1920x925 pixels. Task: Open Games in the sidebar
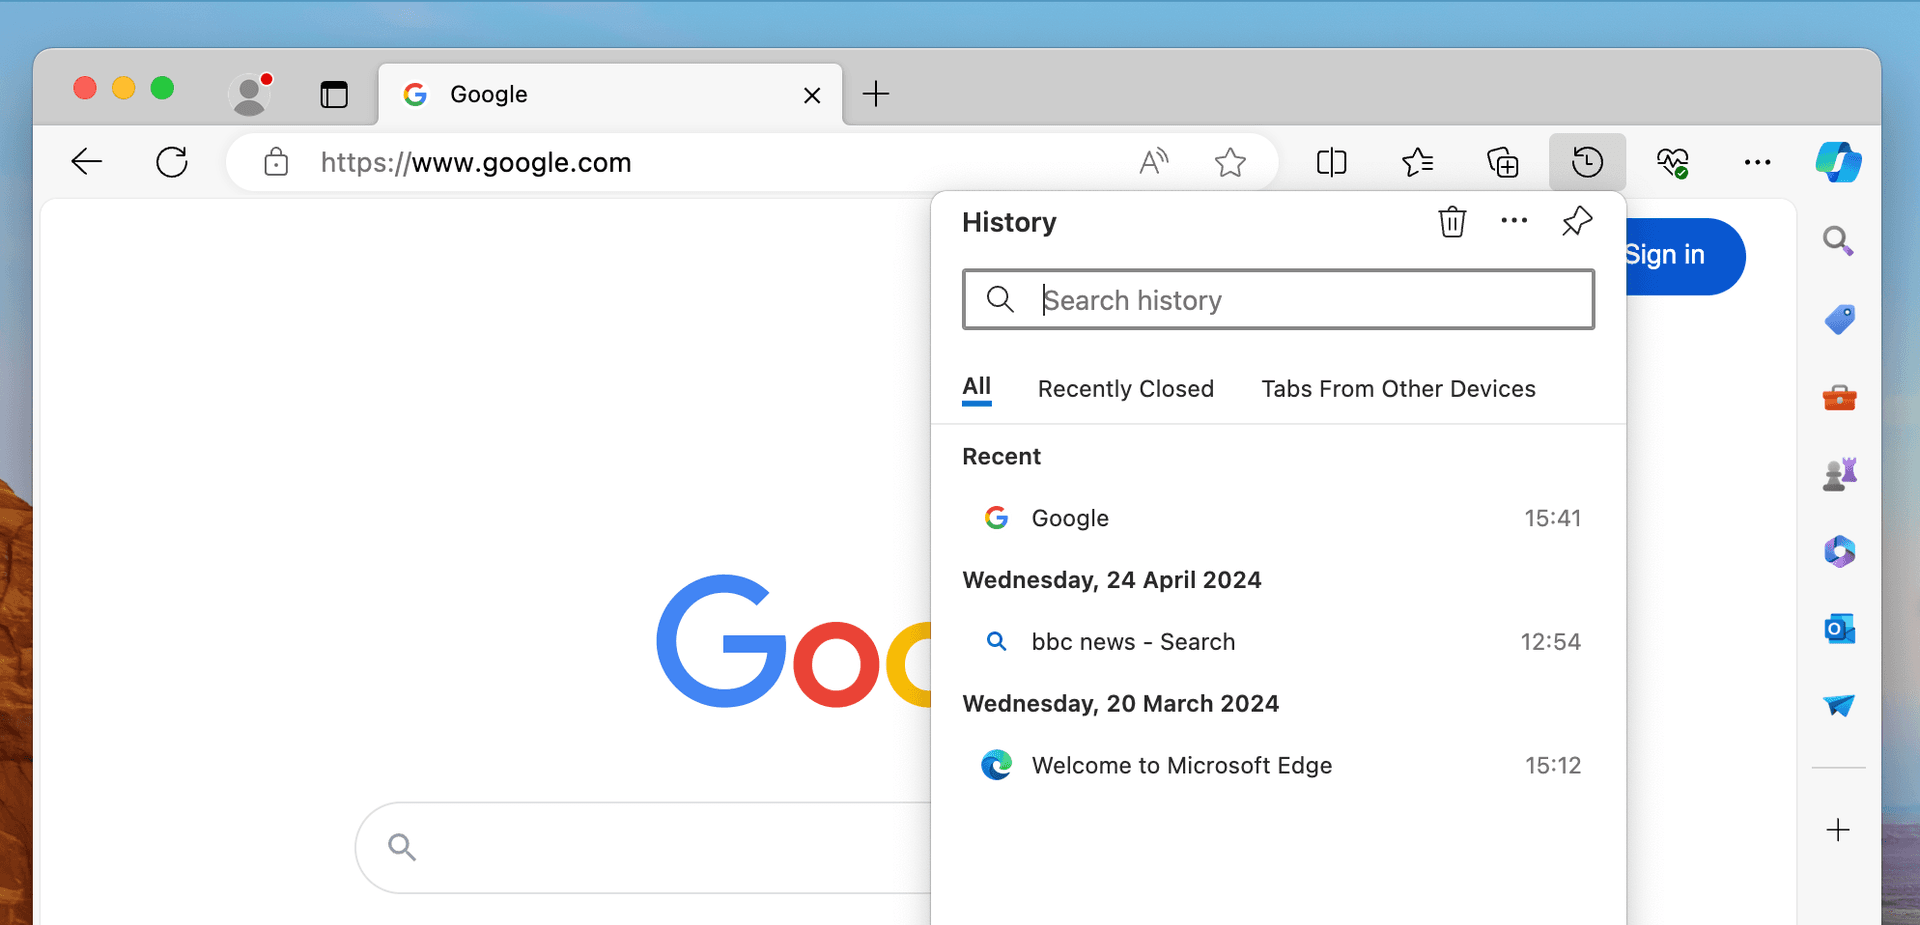point(1841,474)
